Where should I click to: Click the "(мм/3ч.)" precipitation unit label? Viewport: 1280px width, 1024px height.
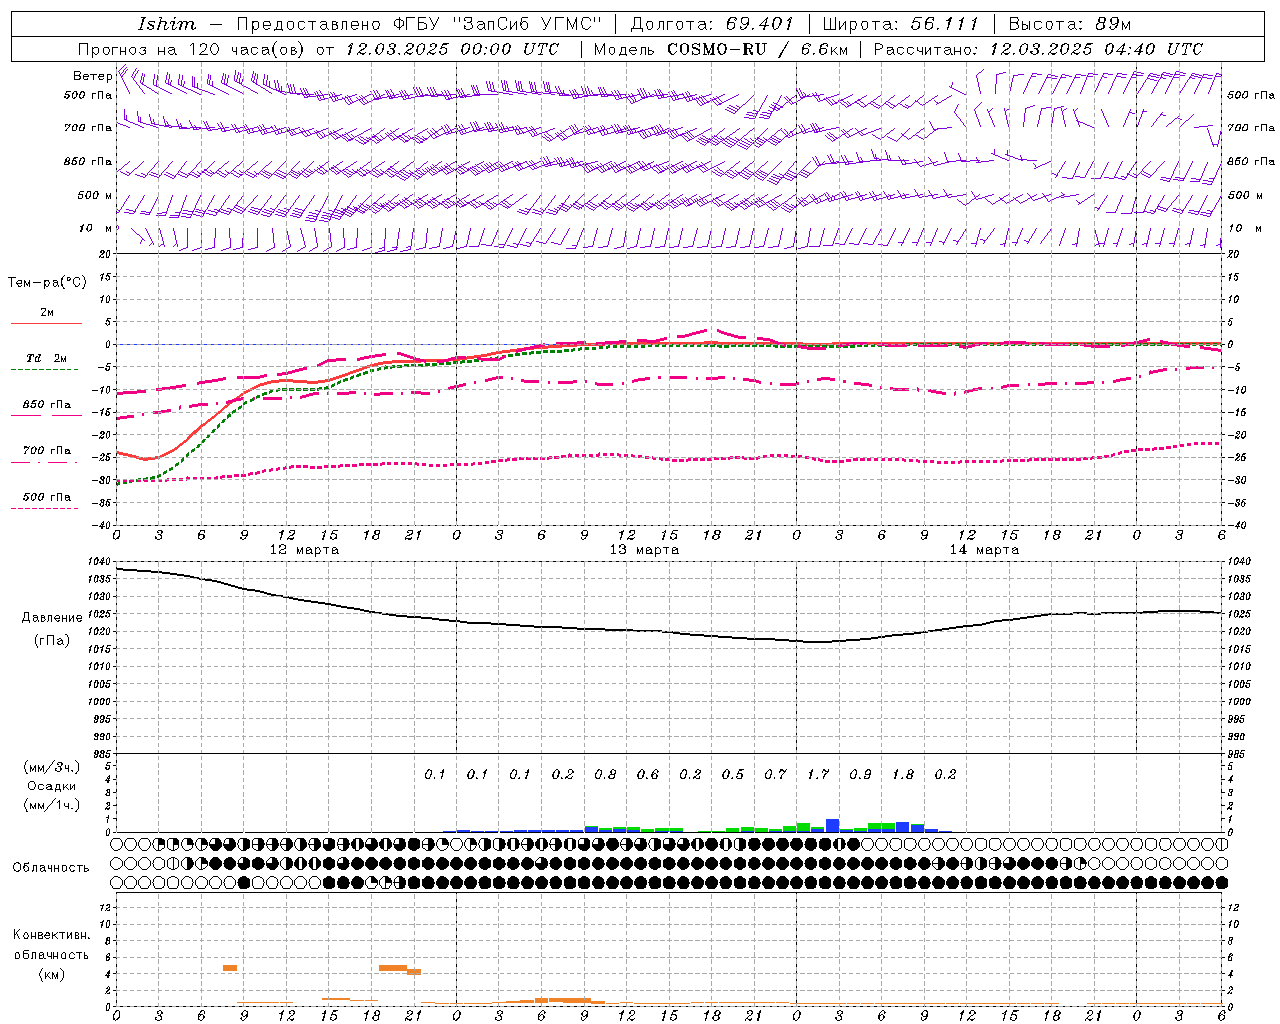click(x=51, y=767)
